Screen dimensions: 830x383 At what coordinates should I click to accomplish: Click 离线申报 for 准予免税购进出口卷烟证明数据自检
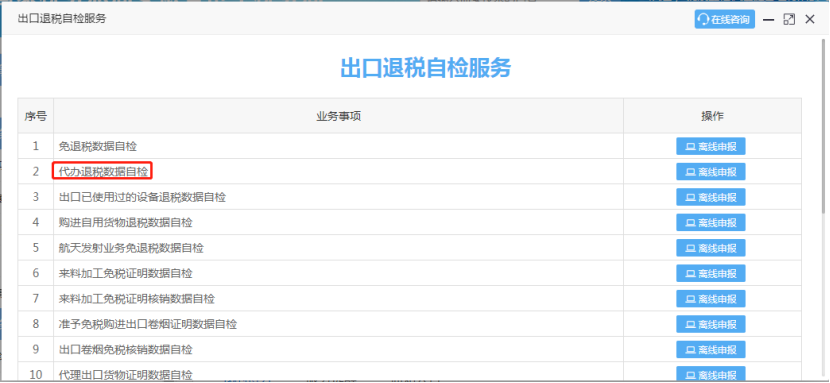[x=710, y=324]
